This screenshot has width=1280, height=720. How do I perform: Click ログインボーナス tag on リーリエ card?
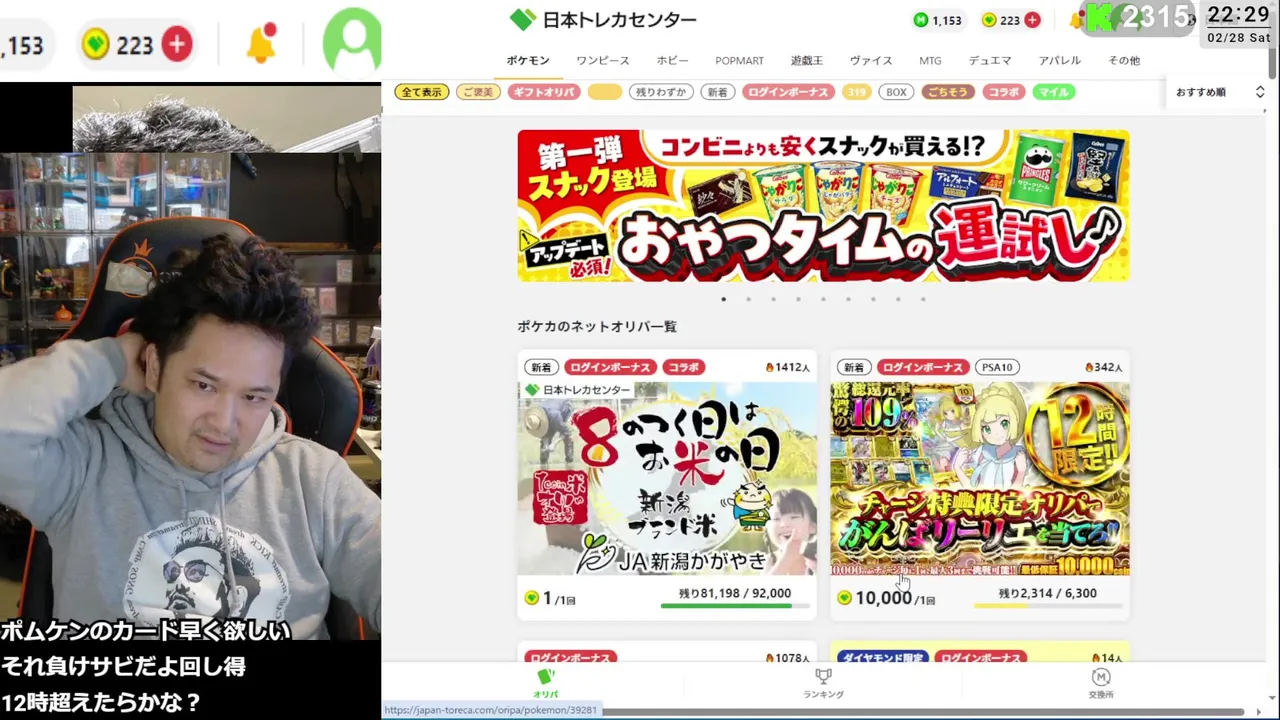[922, 367]
